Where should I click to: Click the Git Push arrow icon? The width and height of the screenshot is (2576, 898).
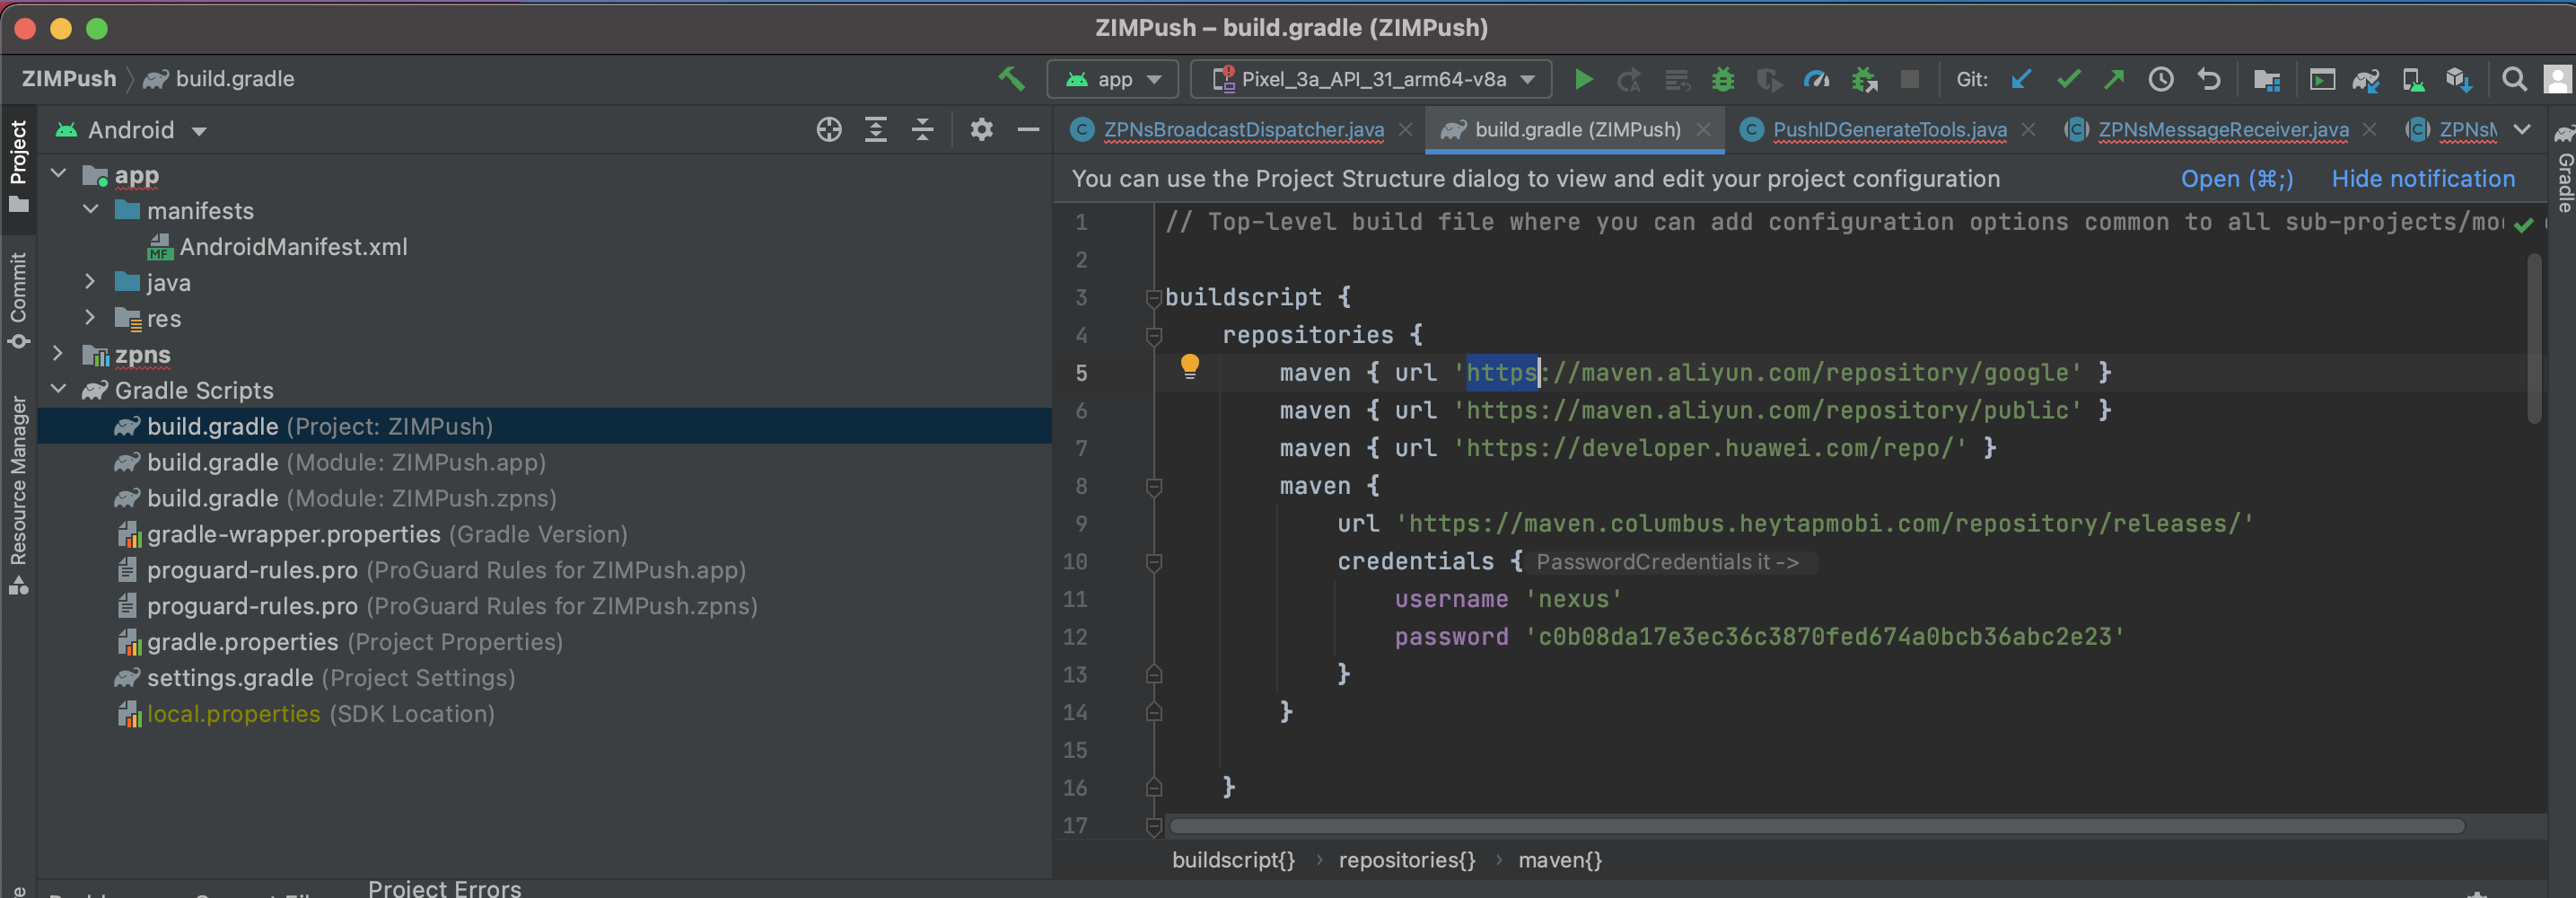click(x=2114, y=80)
